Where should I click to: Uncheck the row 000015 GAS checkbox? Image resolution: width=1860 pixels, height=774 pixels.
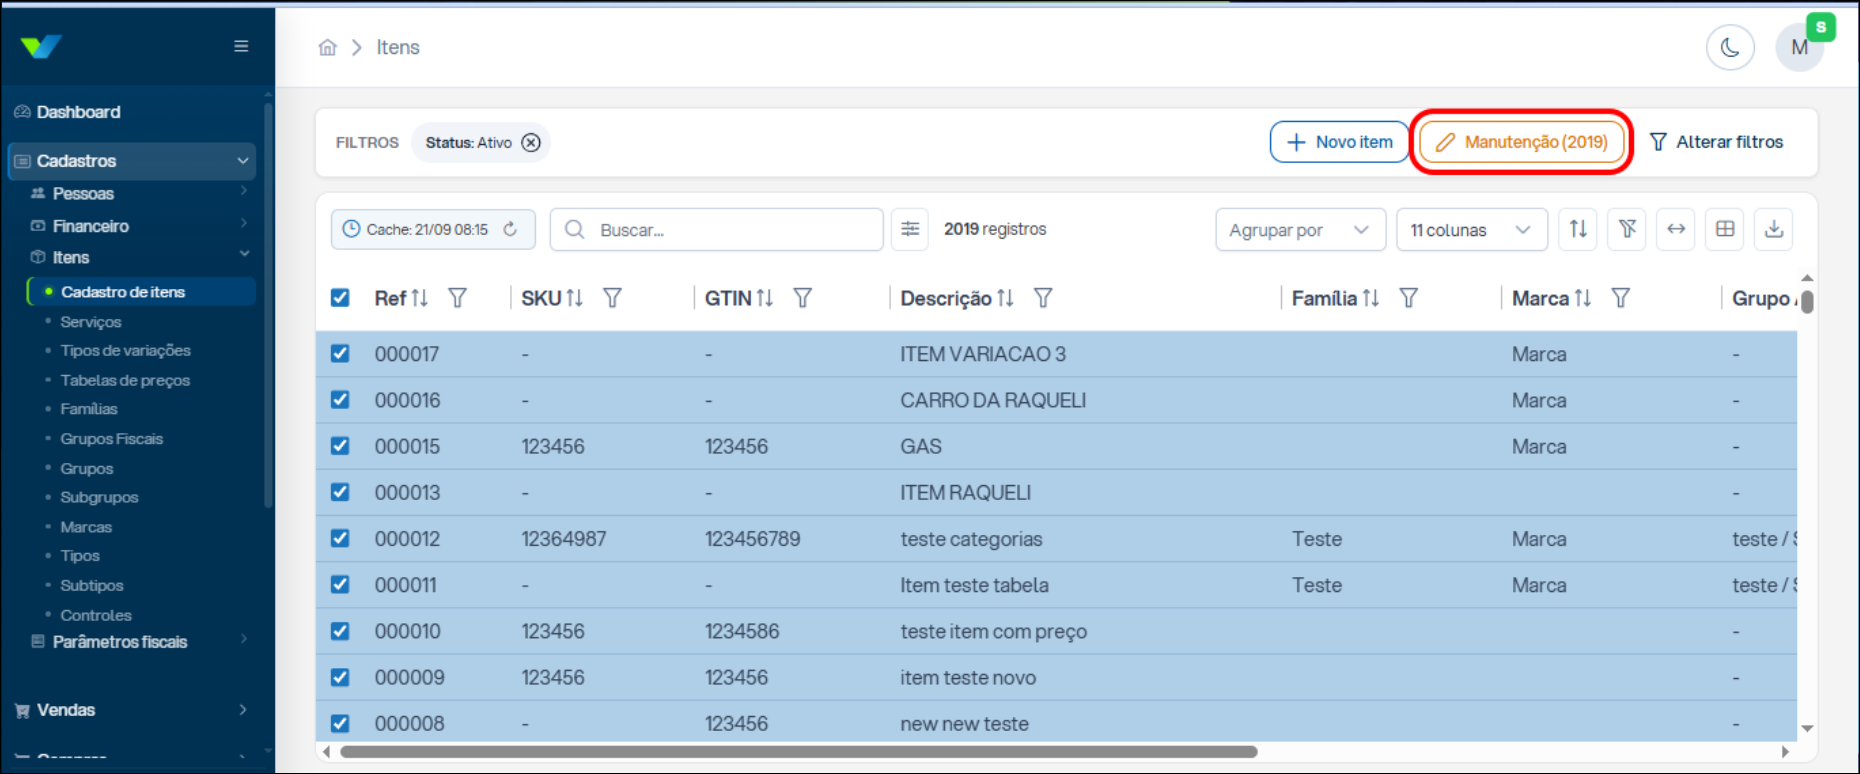pos(340,446)
